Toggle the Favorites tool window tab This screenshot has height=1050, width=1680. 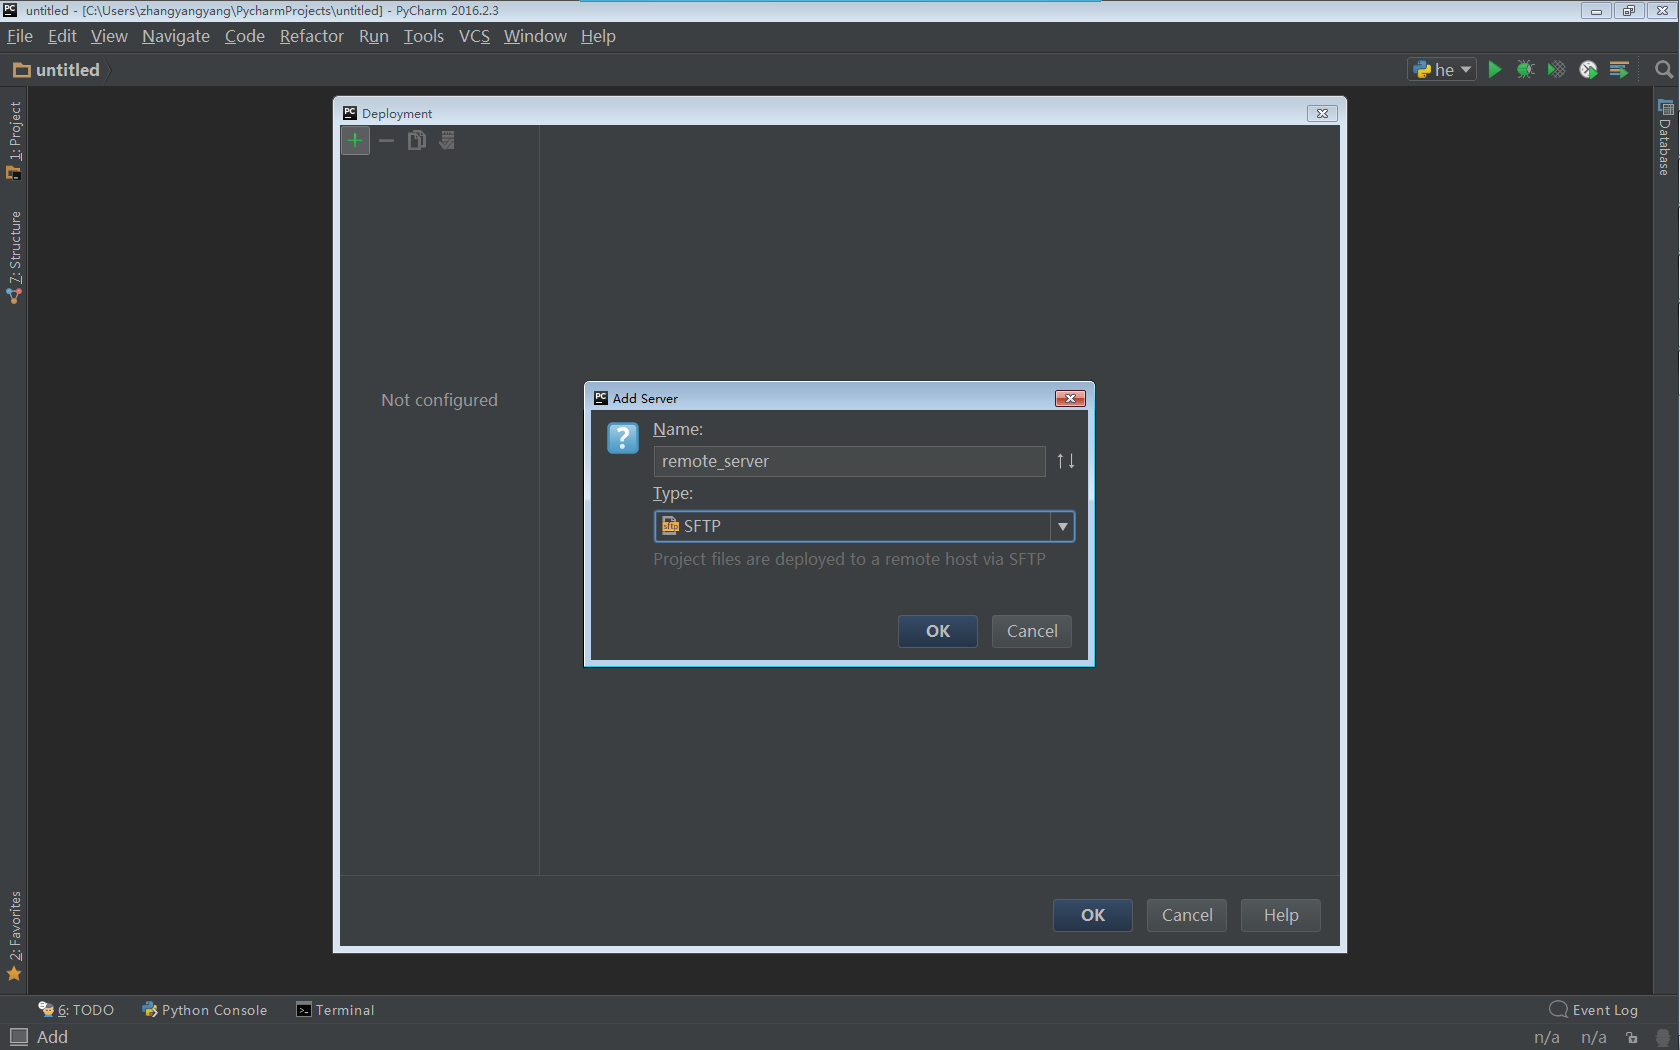(x=14, y=936)
